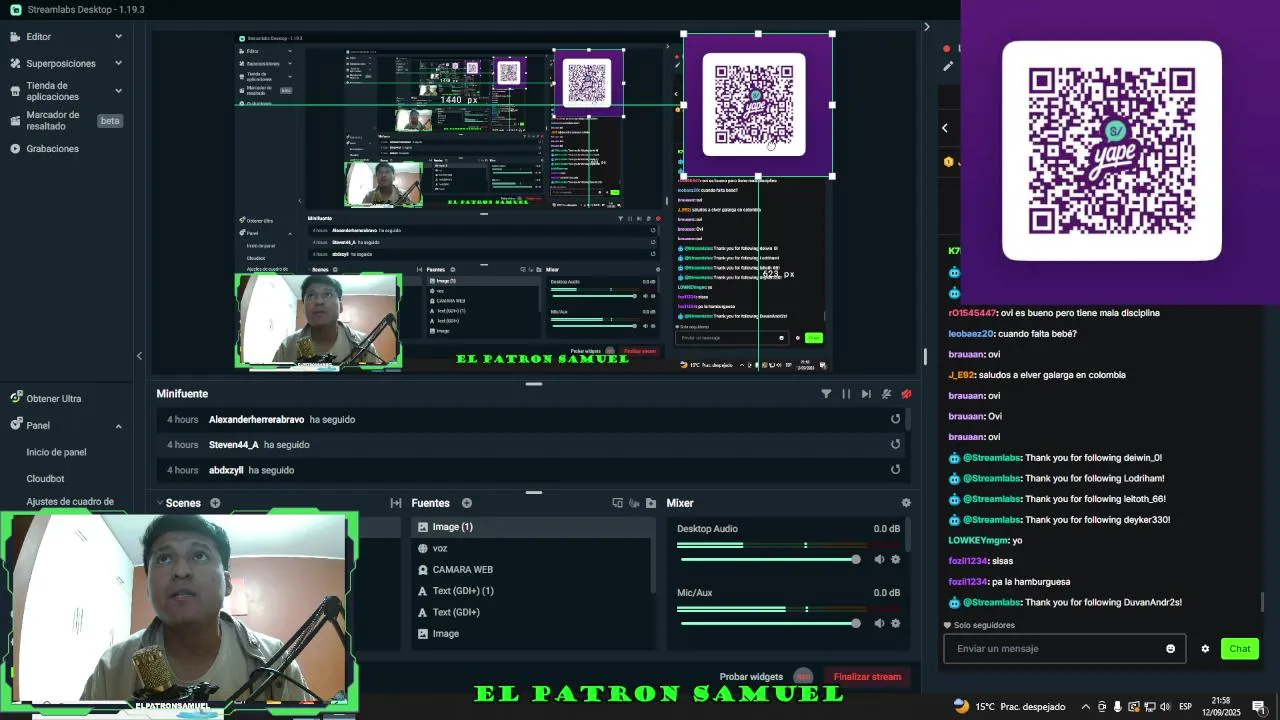Screen dimensions: 1280x720
Task: Open Desktop Audio settings gear
Action: (x=895, y=559)
